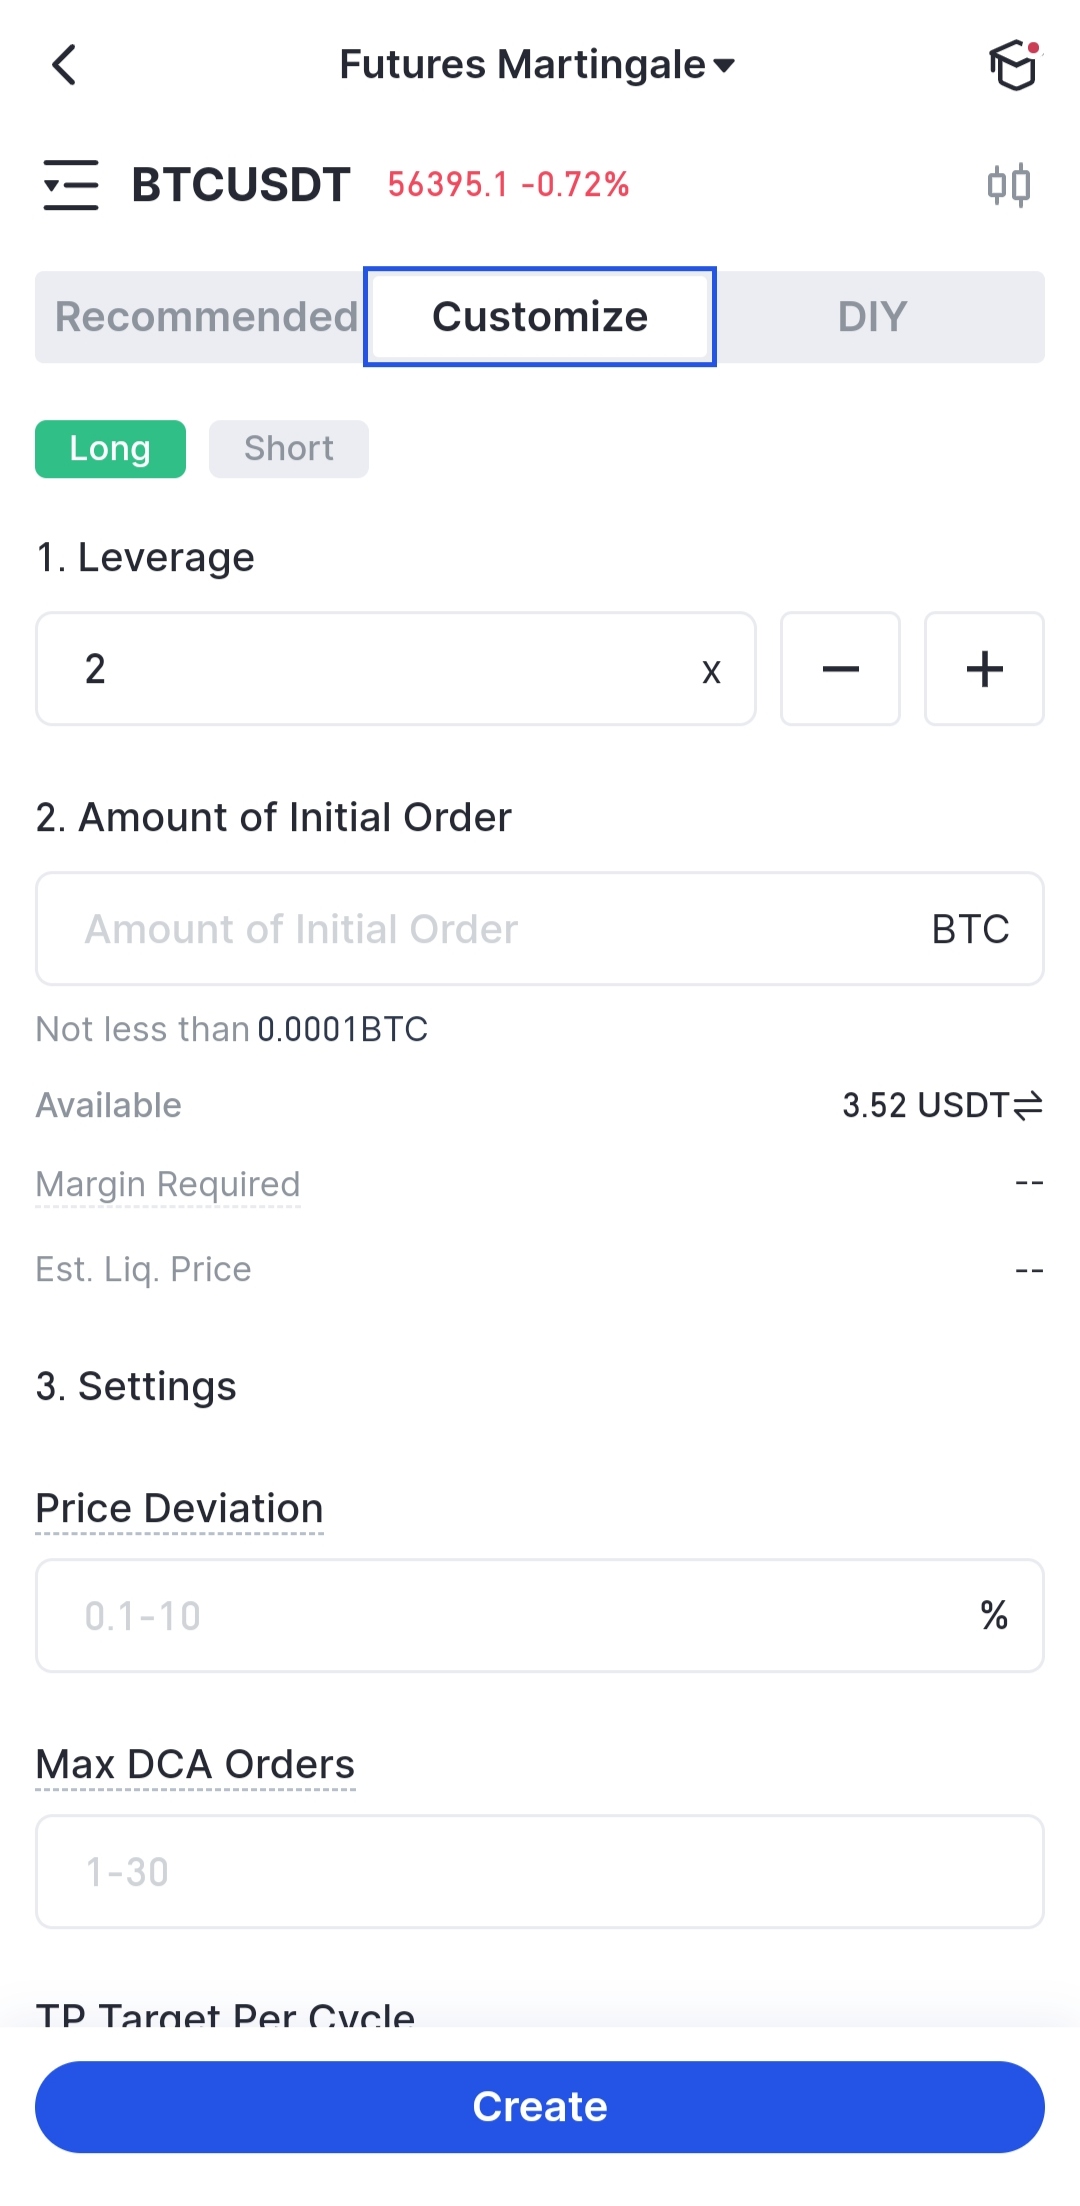Open the candlestick chart icon
The height and width of the screenshot is (2206, 1080).
click(x=1008, y=185)
